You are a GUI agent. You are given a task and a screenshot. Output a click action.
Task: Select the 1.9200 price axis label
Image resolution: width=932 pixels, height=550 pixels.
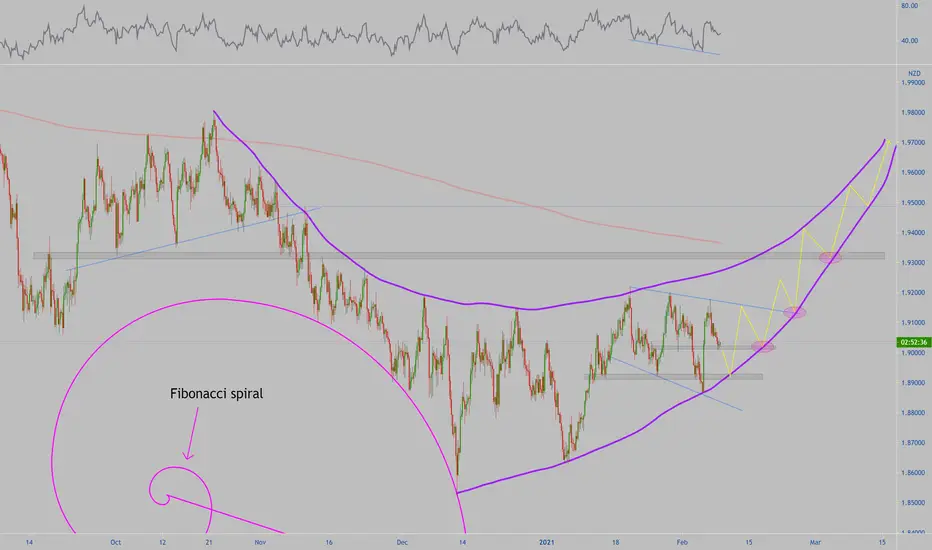click(913, 293)
